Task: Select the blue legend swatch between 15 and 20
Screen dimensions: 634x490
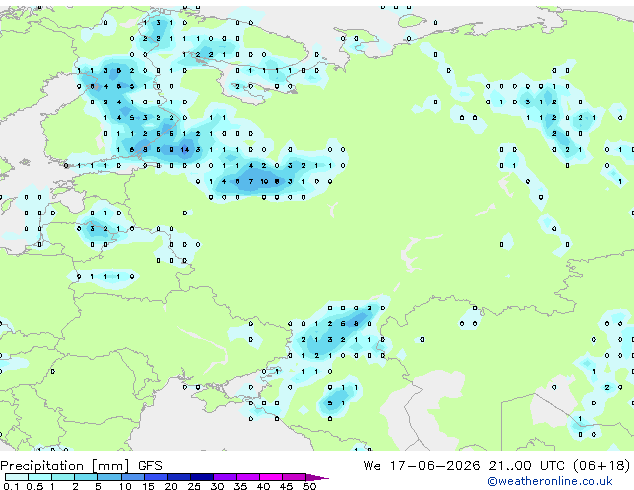Action: coord(156,477)
